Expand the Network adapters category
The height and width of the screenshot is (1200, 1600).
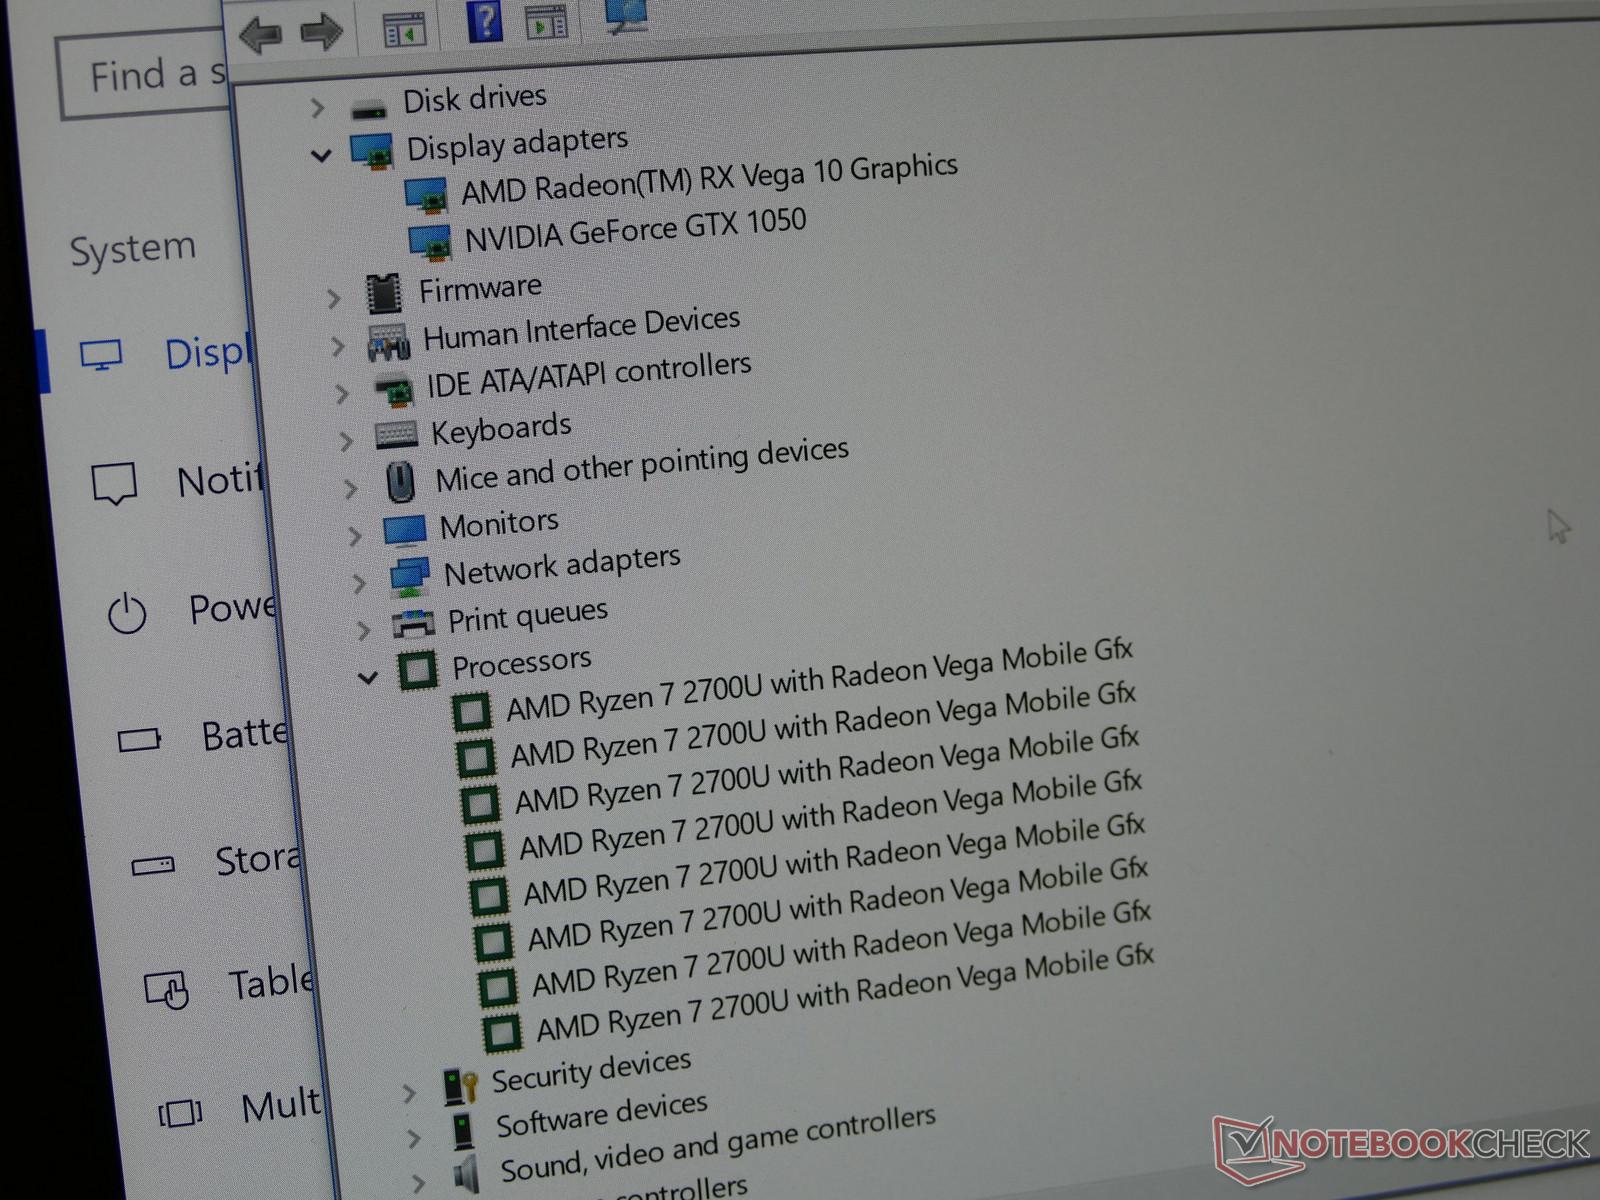359,583
